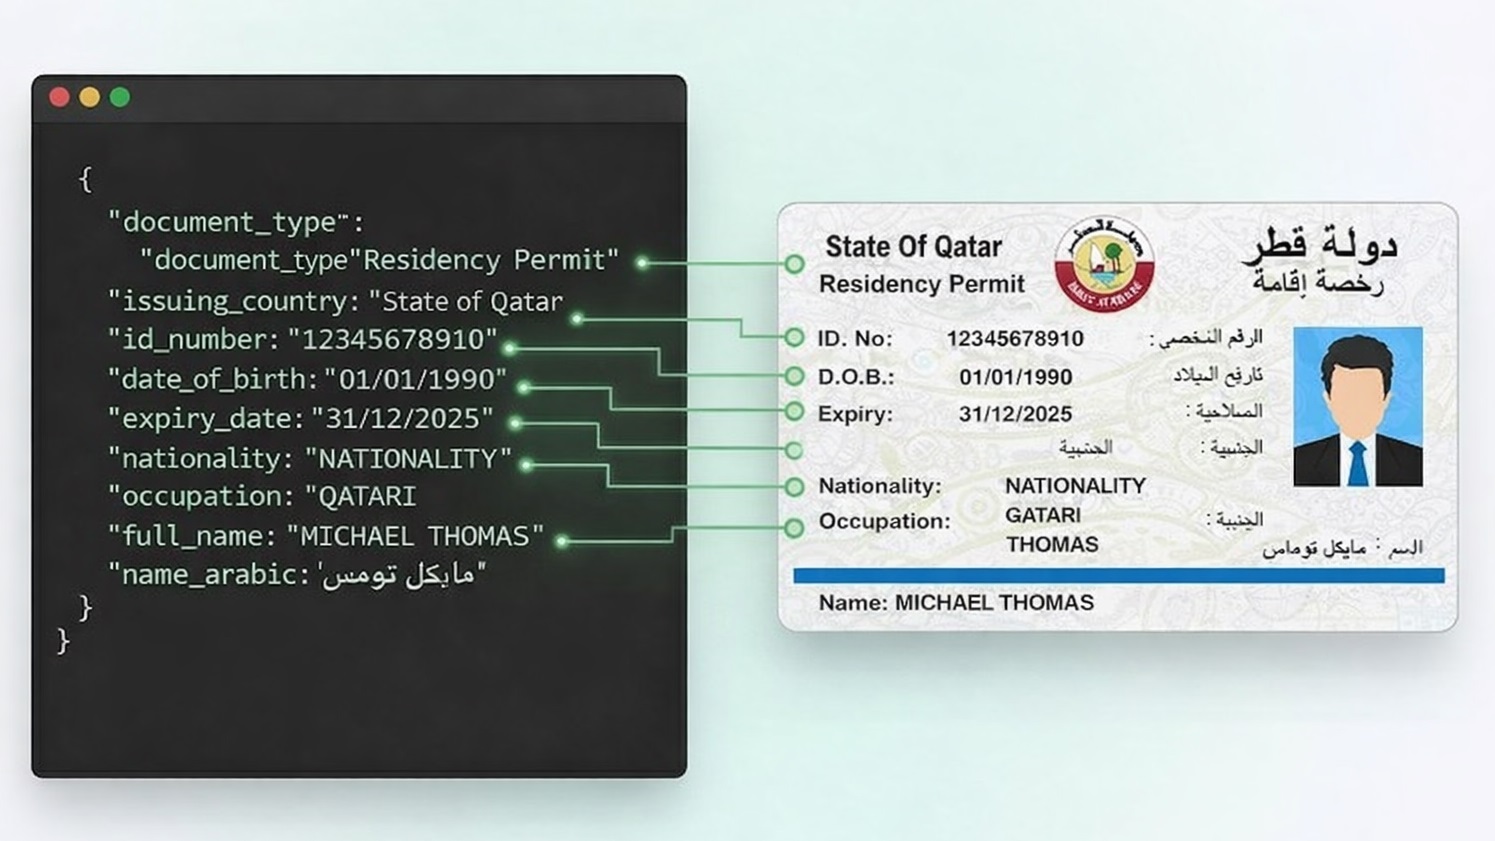Toggle the yellow traffic light button
The height and width of the screenshot is (841, 1495).
point(90,96)
